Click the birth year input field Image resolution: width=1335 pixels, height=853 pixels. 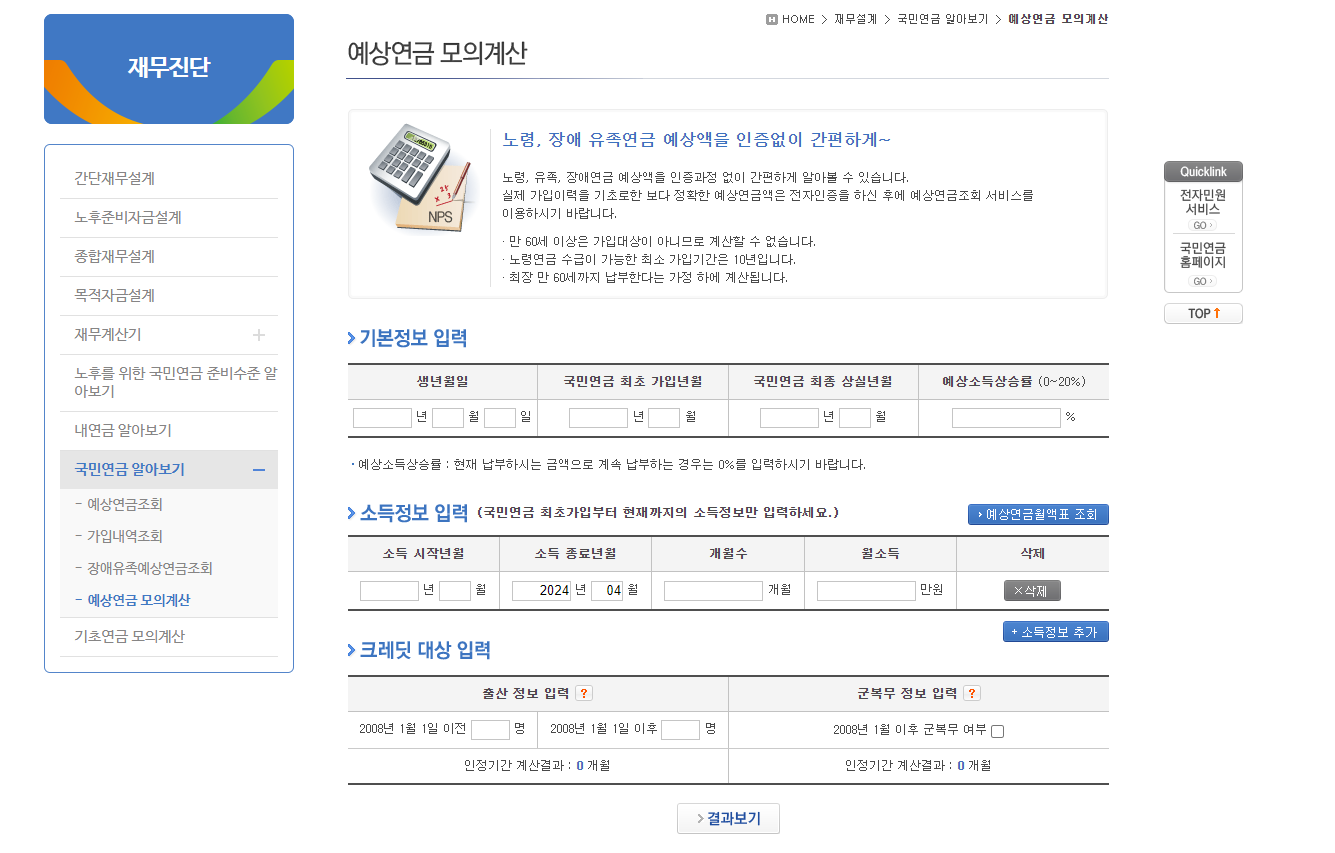tap(381, 417)
